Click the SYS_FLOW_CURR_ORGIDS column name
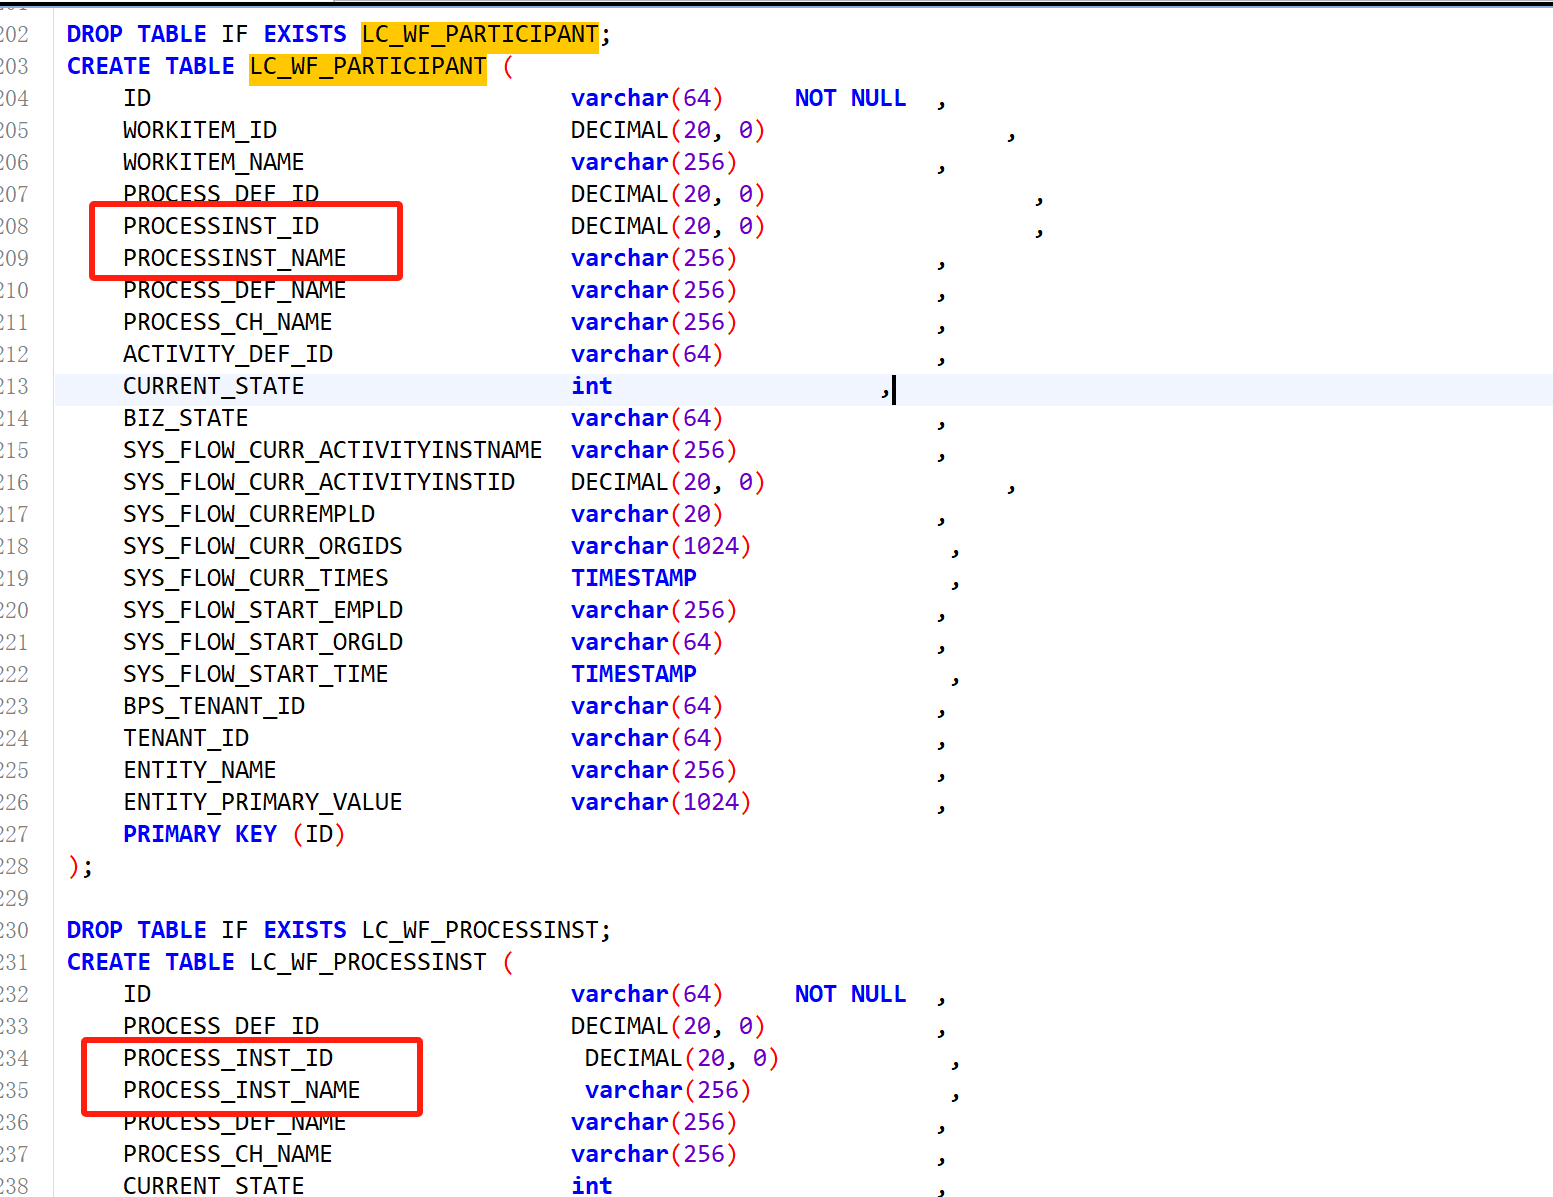The width and height of the screenshot is (1553, 1197). click(262, 547)
